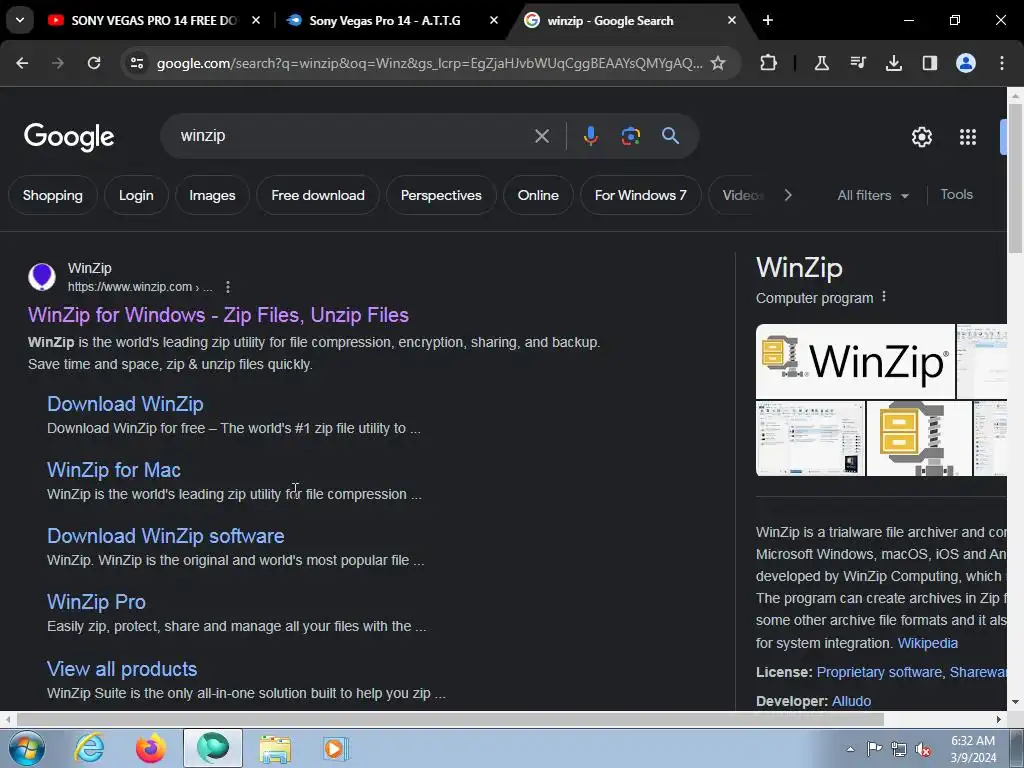Launch Internet Explorer from taskbar
1024x768 pixels.
89,748
